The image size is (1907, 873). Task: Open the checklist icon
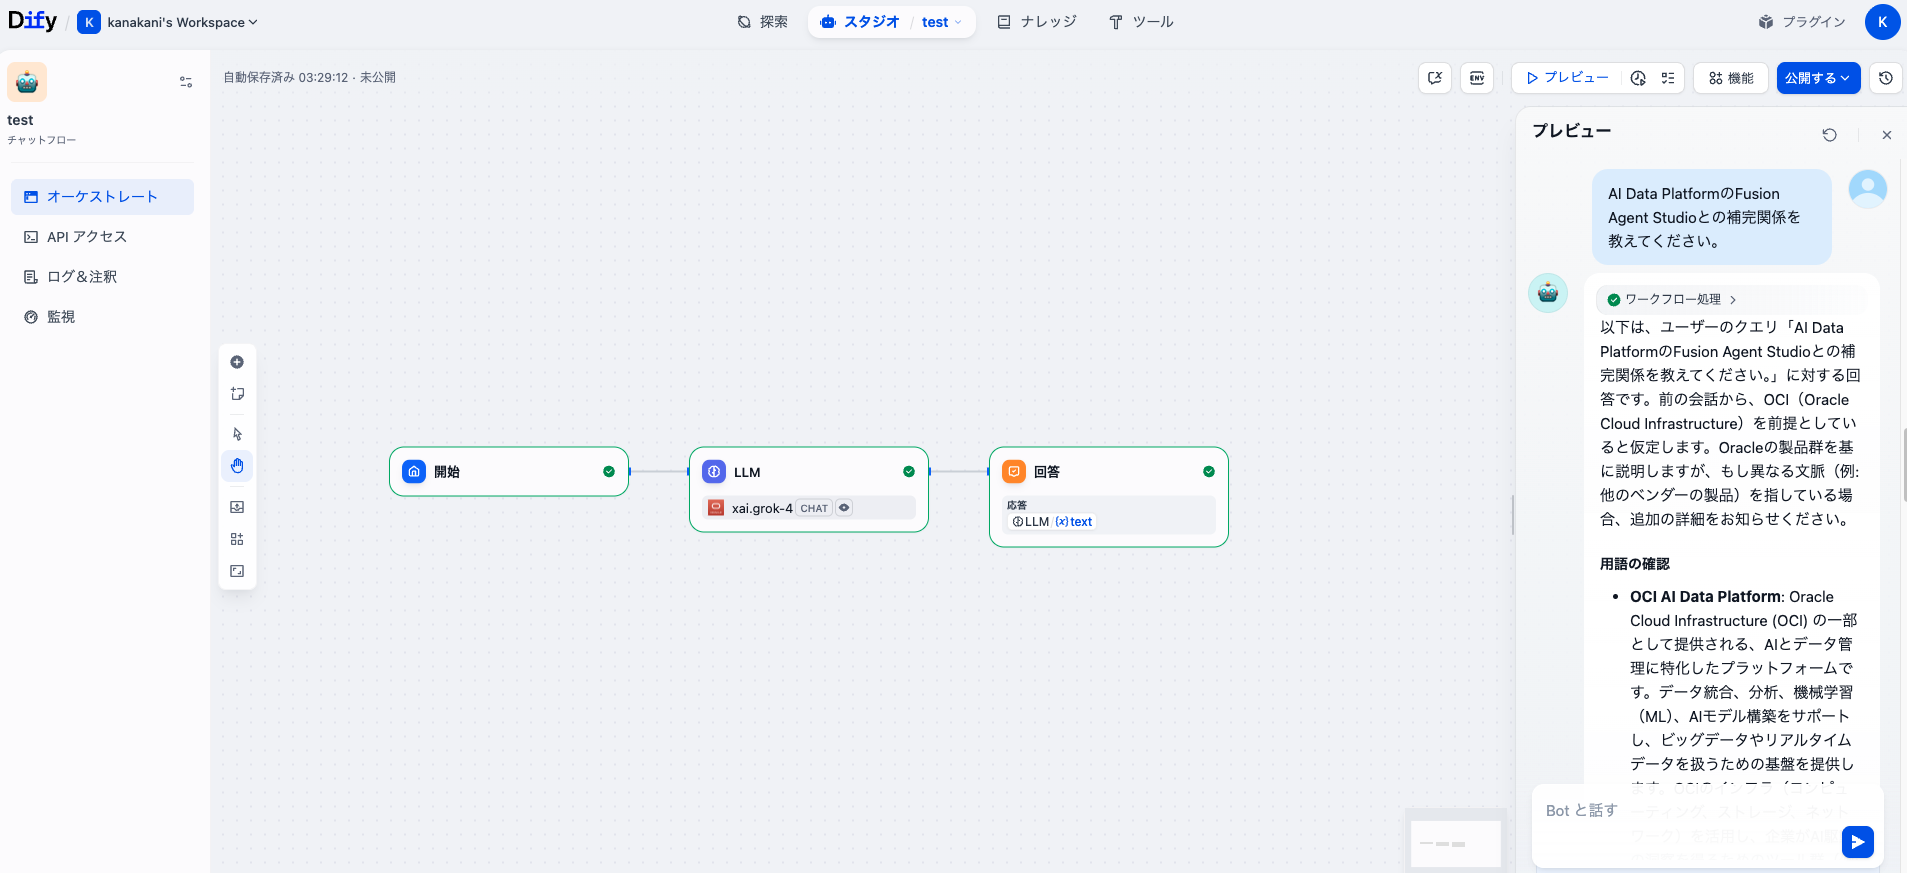[1668, 78]
